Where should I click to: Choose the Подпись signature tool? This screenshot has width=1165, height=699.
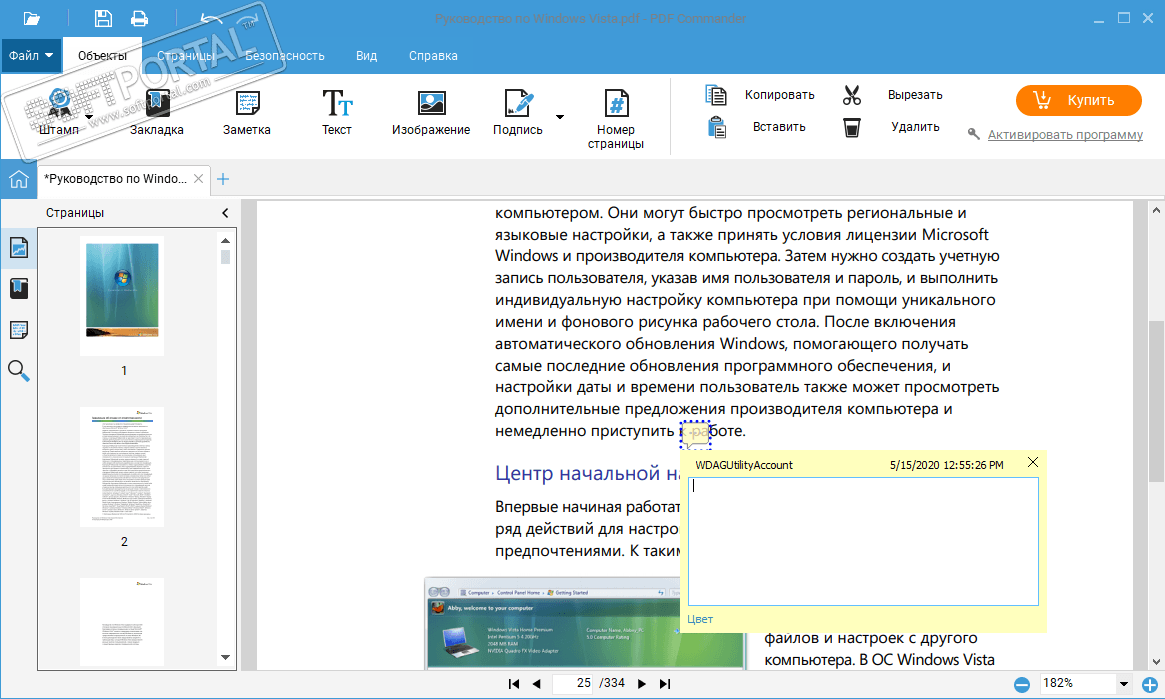(518, 111)
